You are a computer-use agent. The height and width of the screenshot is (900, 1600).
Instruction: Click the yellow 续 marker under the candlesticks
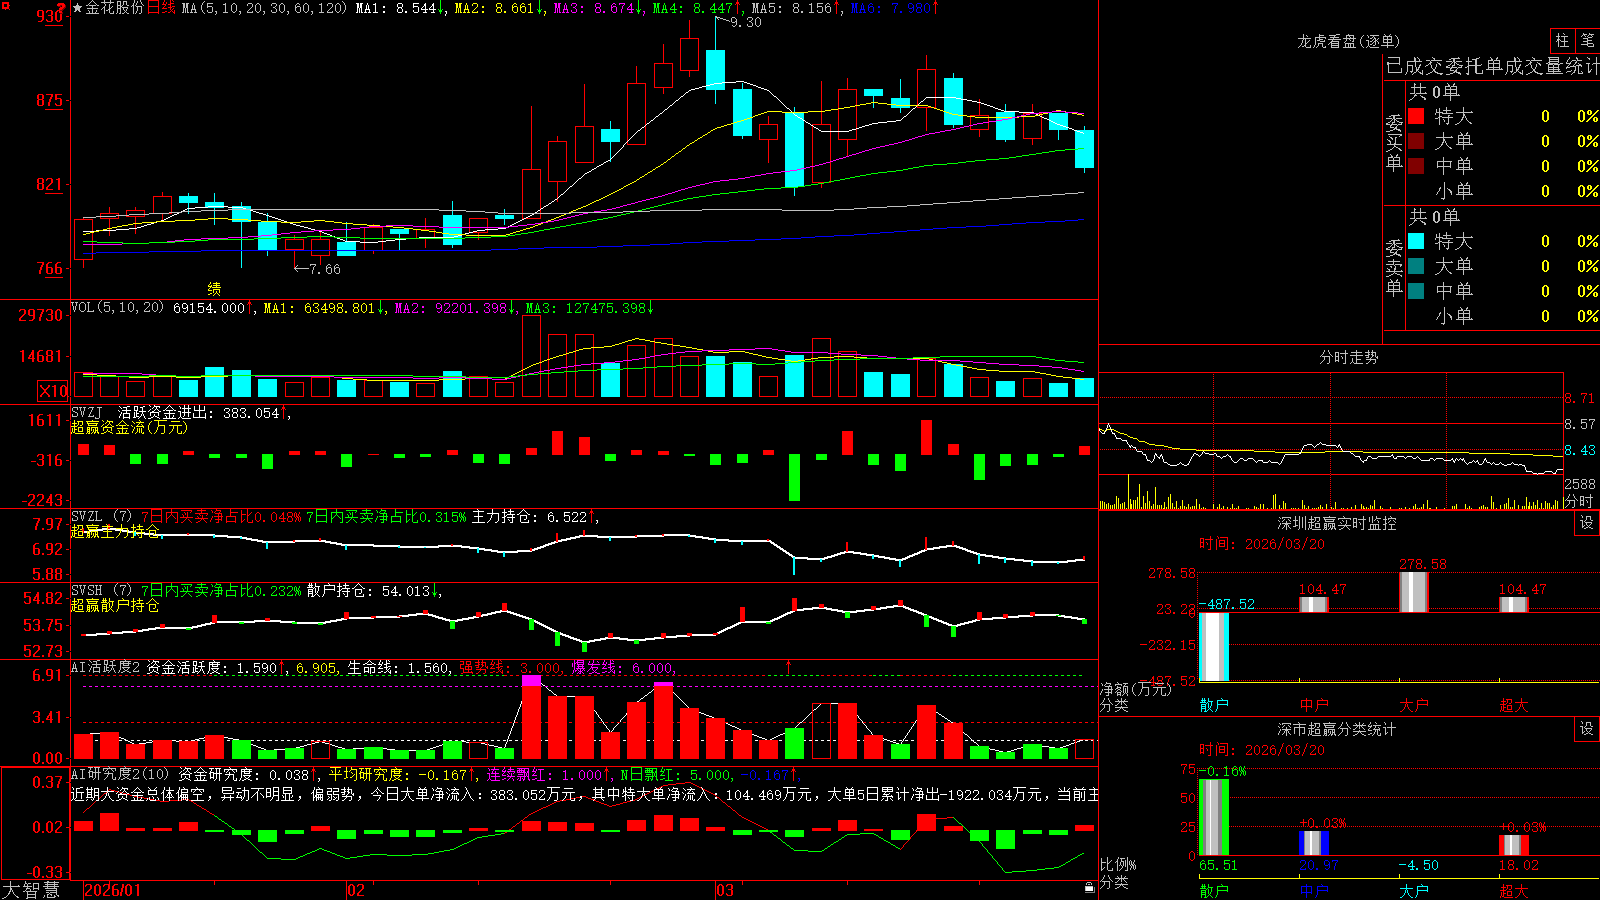click(214, 289)
